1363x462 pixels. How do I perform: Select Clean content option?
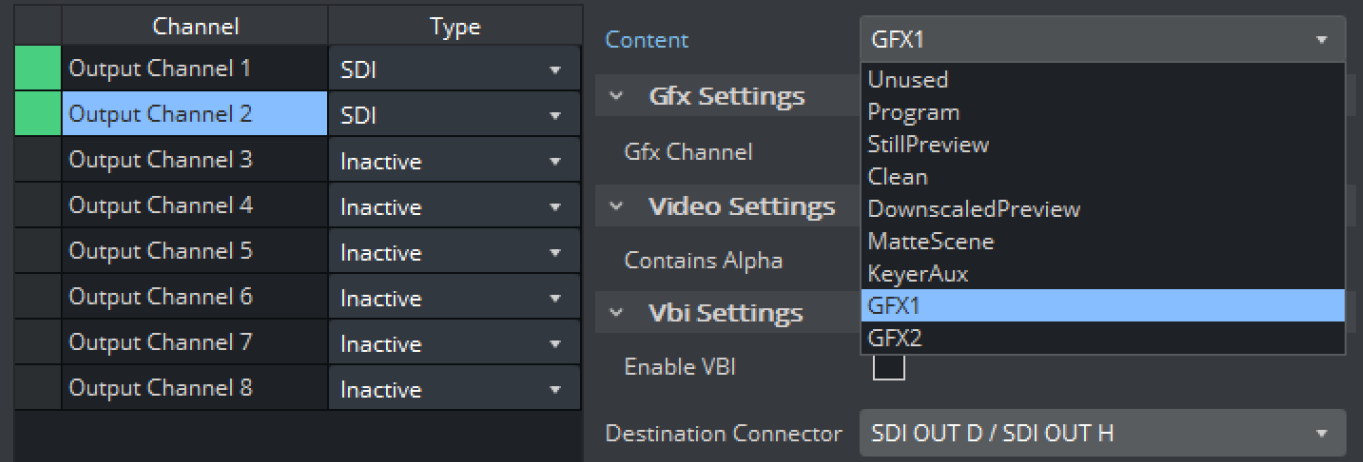tap(898, 176)
